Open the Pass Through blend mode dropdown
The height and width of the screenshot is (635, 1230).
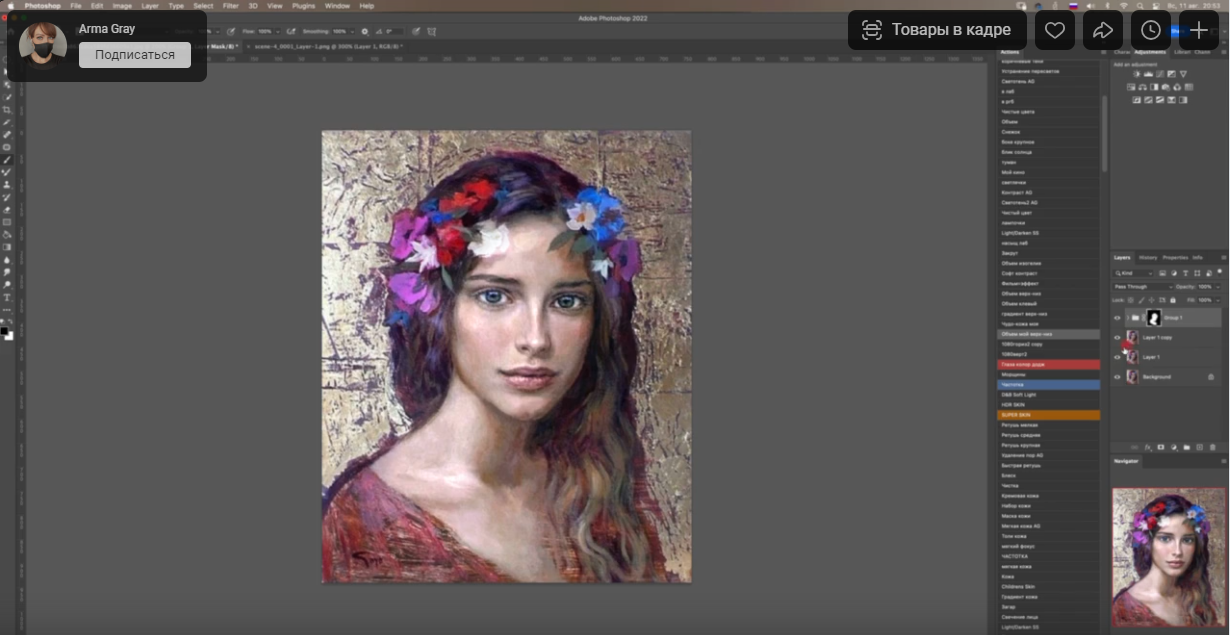point(1143,287)
